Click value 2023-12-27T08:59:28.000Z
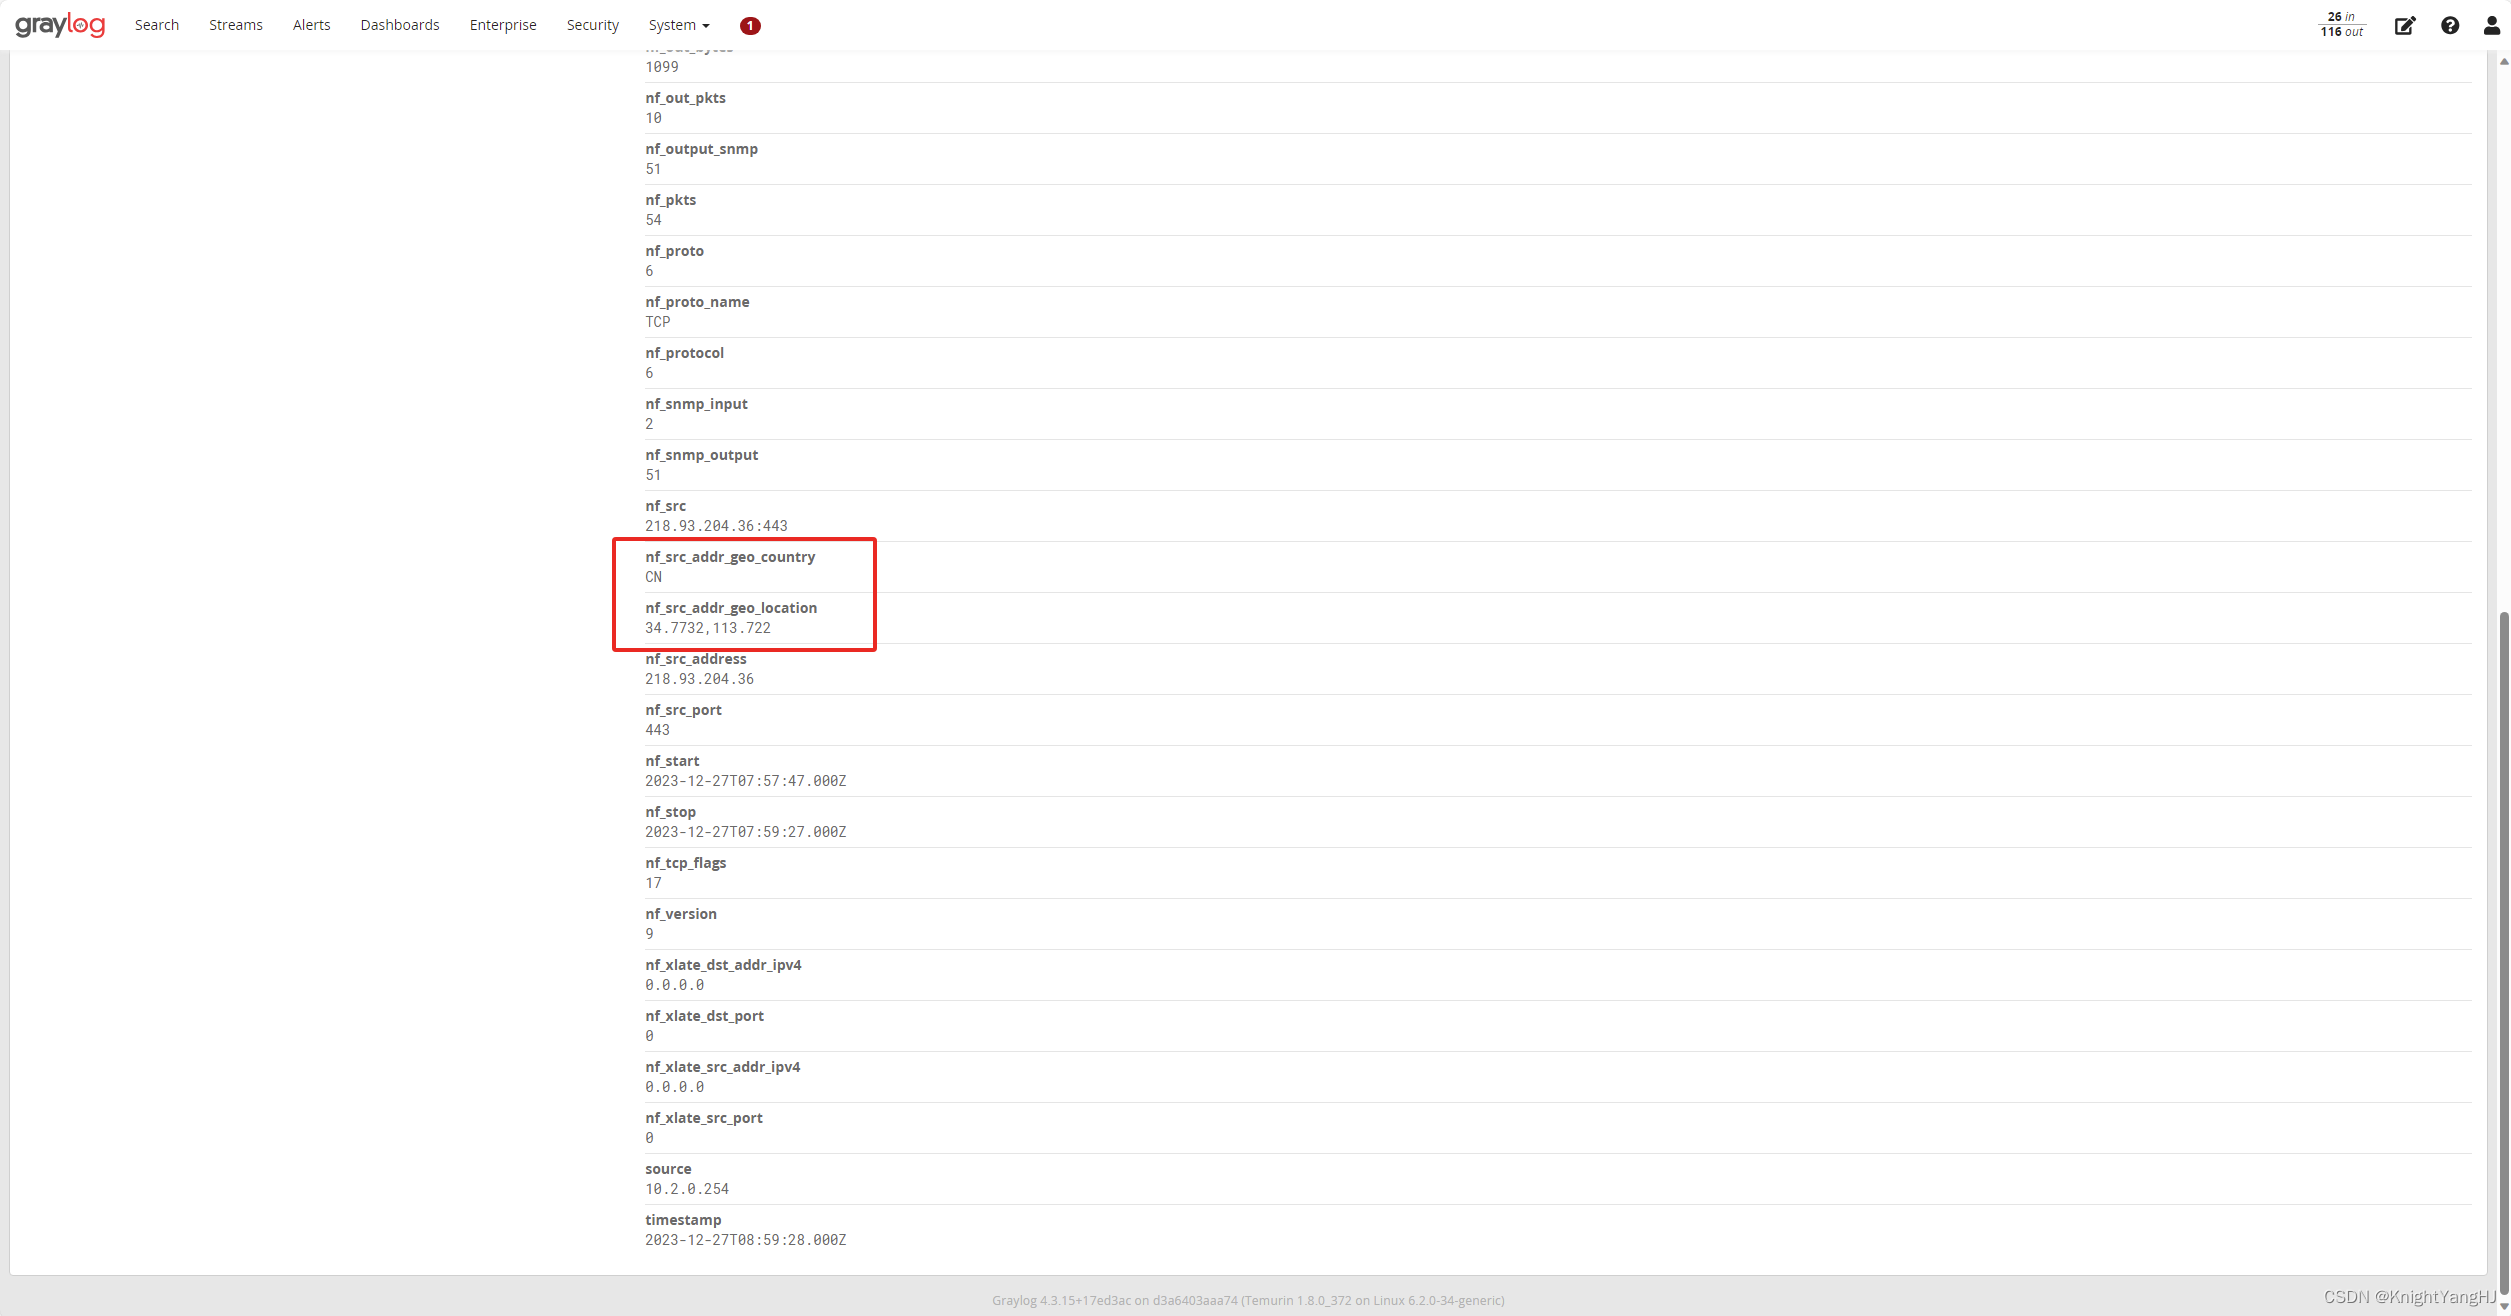 point(745,1240)
